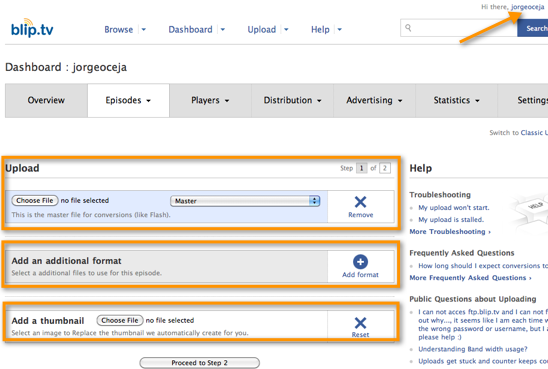Click Upload in the top navigation

262,30
